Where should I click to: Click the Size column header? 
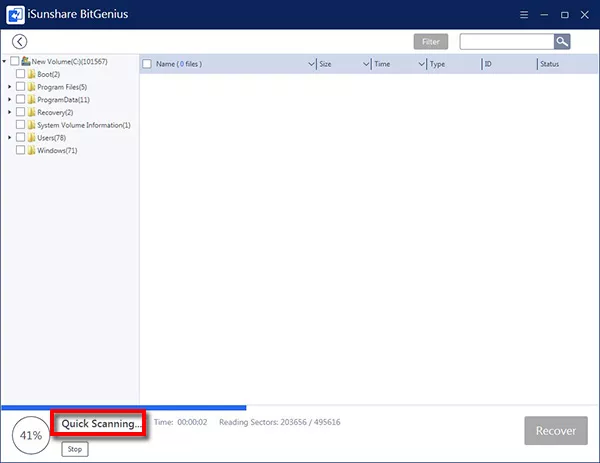tap(325, 64)
